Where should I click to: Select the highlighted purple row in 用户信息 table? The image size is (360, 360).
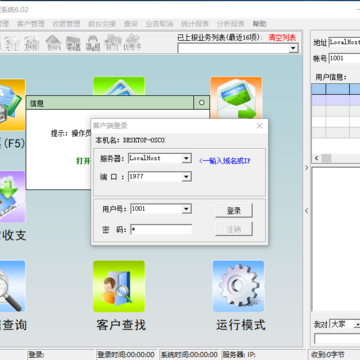coord(336,100)
